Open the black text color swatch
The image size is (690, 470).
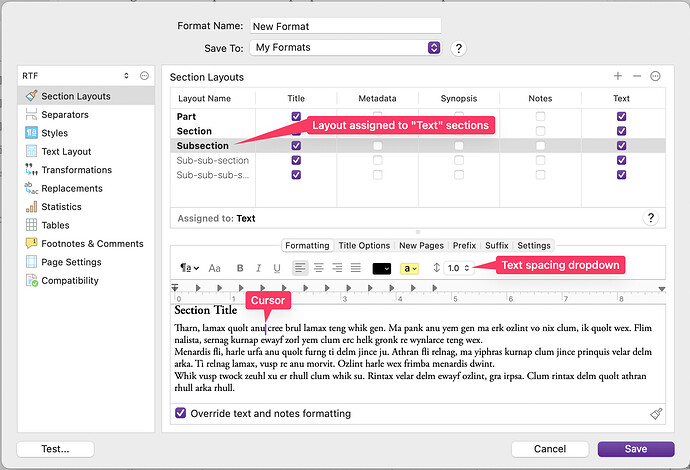point(382,268)
